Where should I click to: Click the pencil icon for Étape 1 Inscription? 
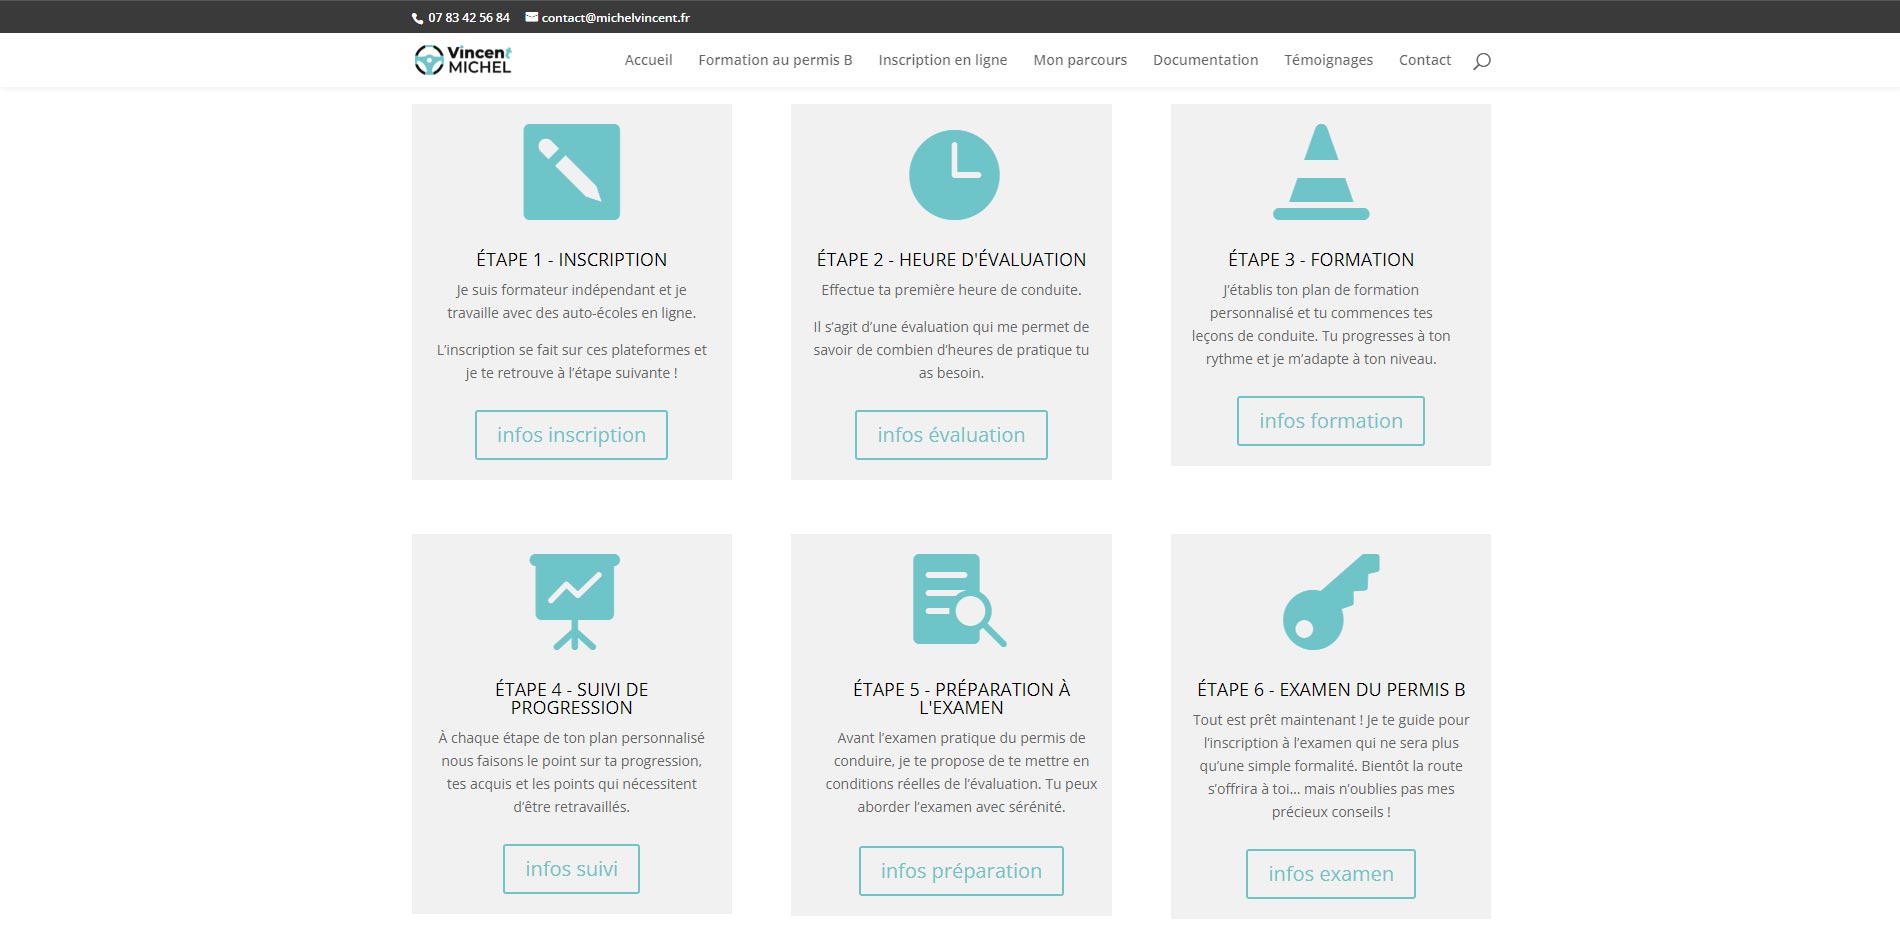coord(571,172)
